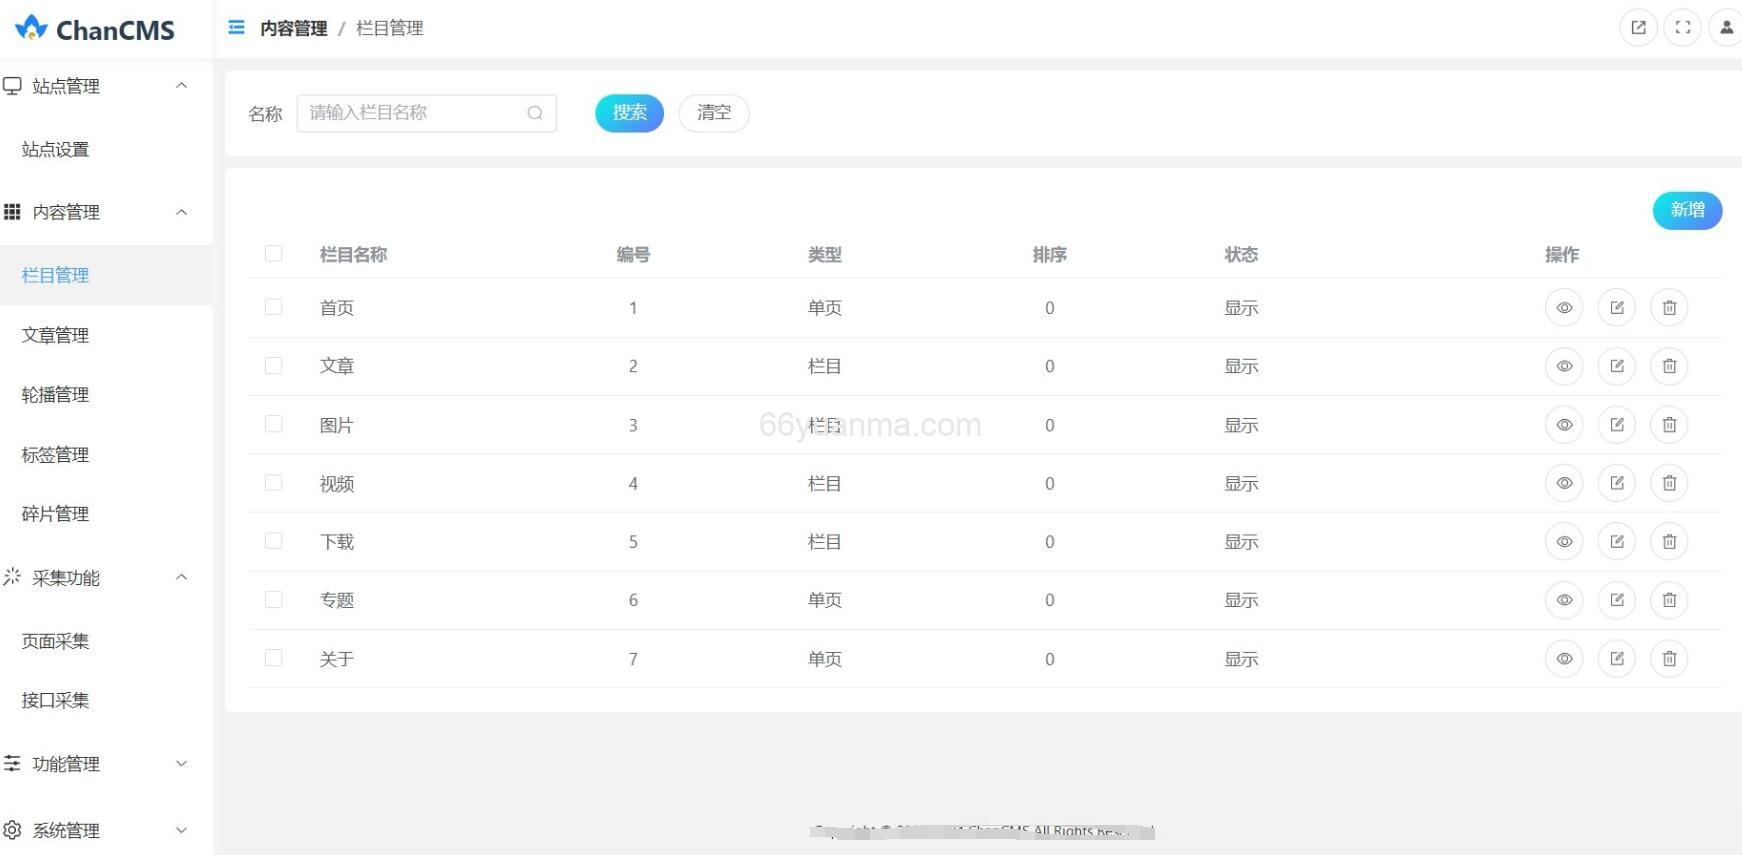Image resolution: width=1742 pixels, height=855 pixels.
Task: Open 文章管理 in the sidebar
Action: pyautogui.click(x=56, y=335)
